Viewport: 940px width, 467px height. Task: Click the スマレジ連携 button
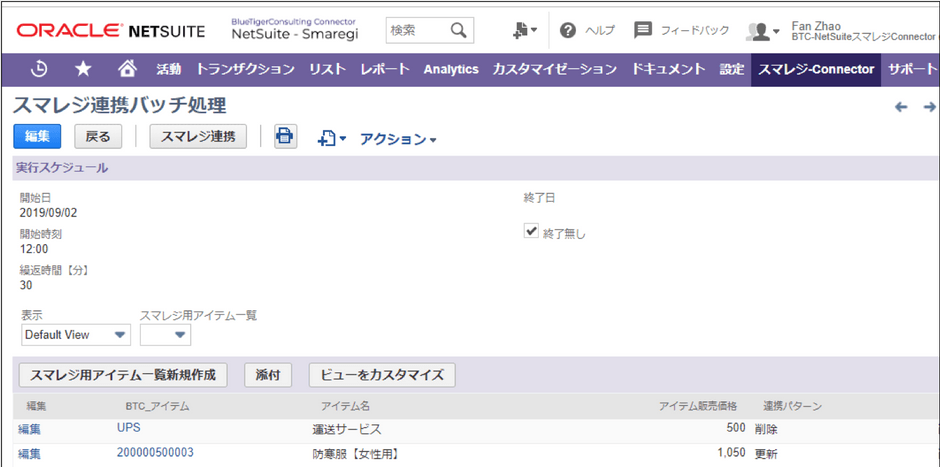click(198, 137)
